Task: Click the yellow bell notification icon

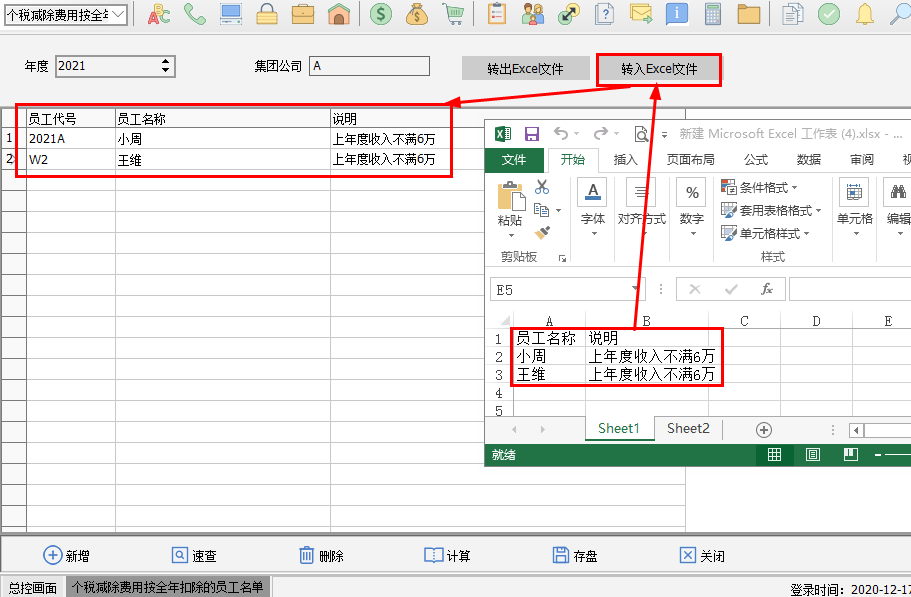Action: coord(865,14)
